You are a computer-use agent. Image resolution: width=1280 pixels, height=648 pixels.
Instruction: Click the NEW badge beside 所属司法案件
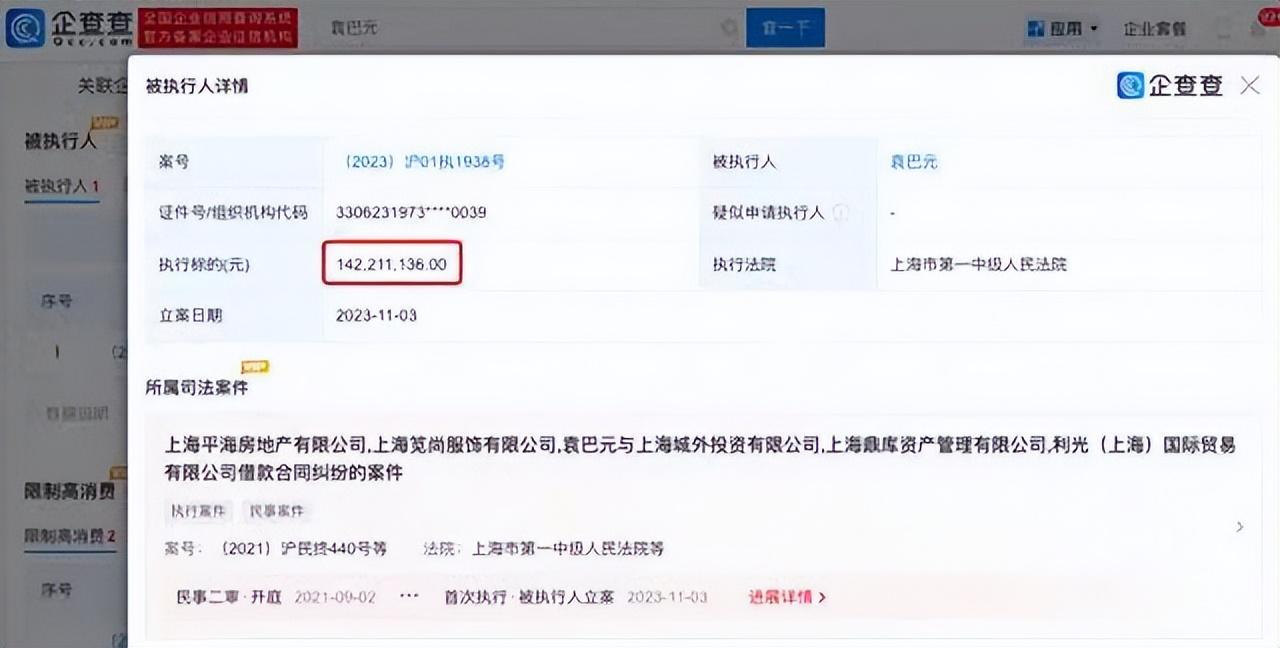point(254,367)
